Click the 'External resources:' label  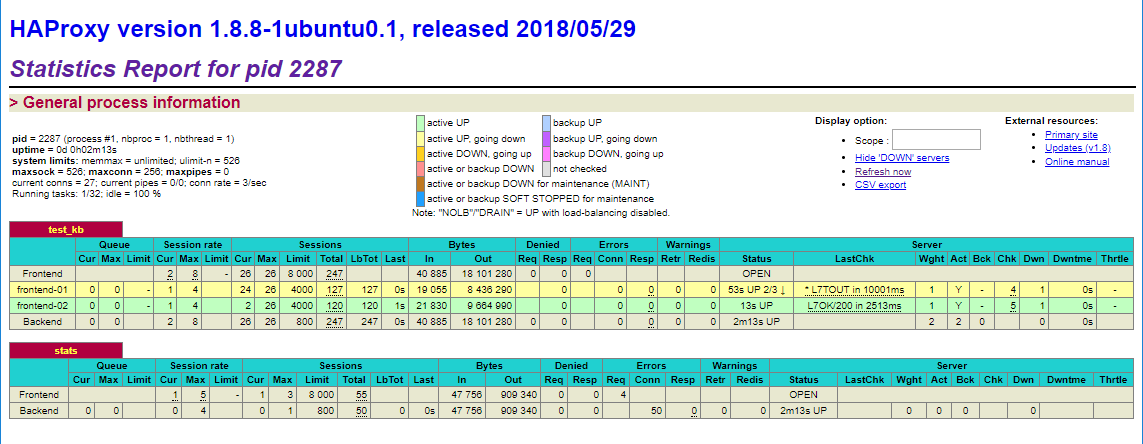point(1051,121)
